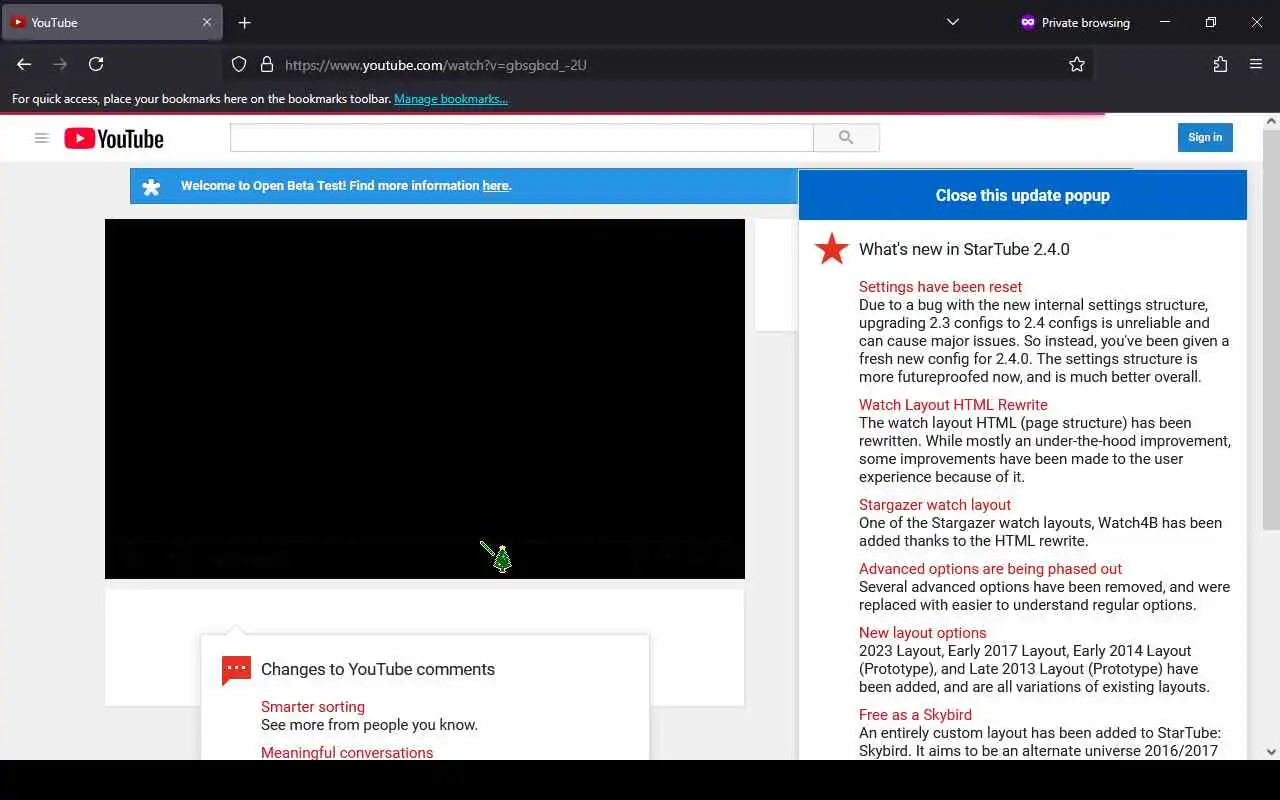Click 'Free as a Skybird' heading
The height and width of the screenshot is (800, 1280).
tap(915, 715)
